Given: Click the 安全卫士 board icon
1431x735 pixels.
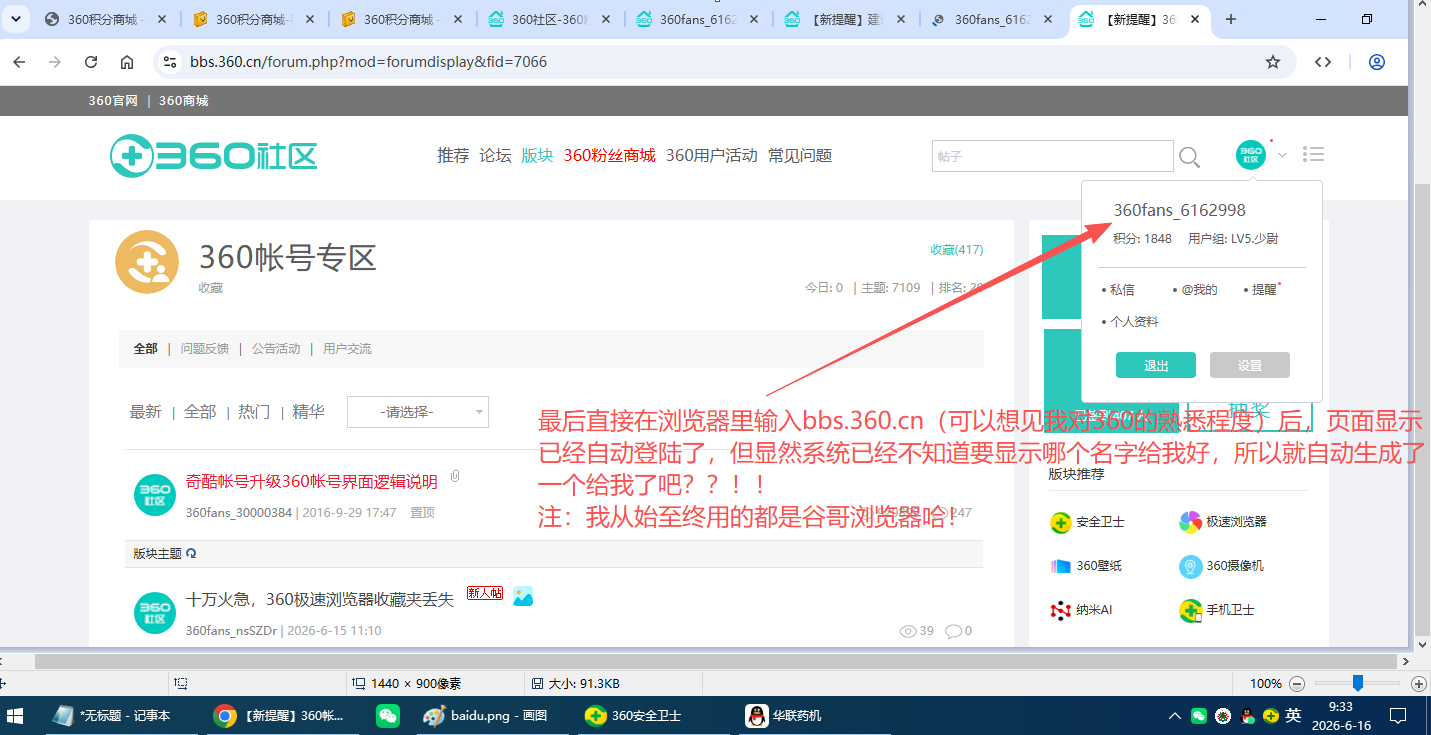Looking at the screenshot, I should tap(1061, 522).
